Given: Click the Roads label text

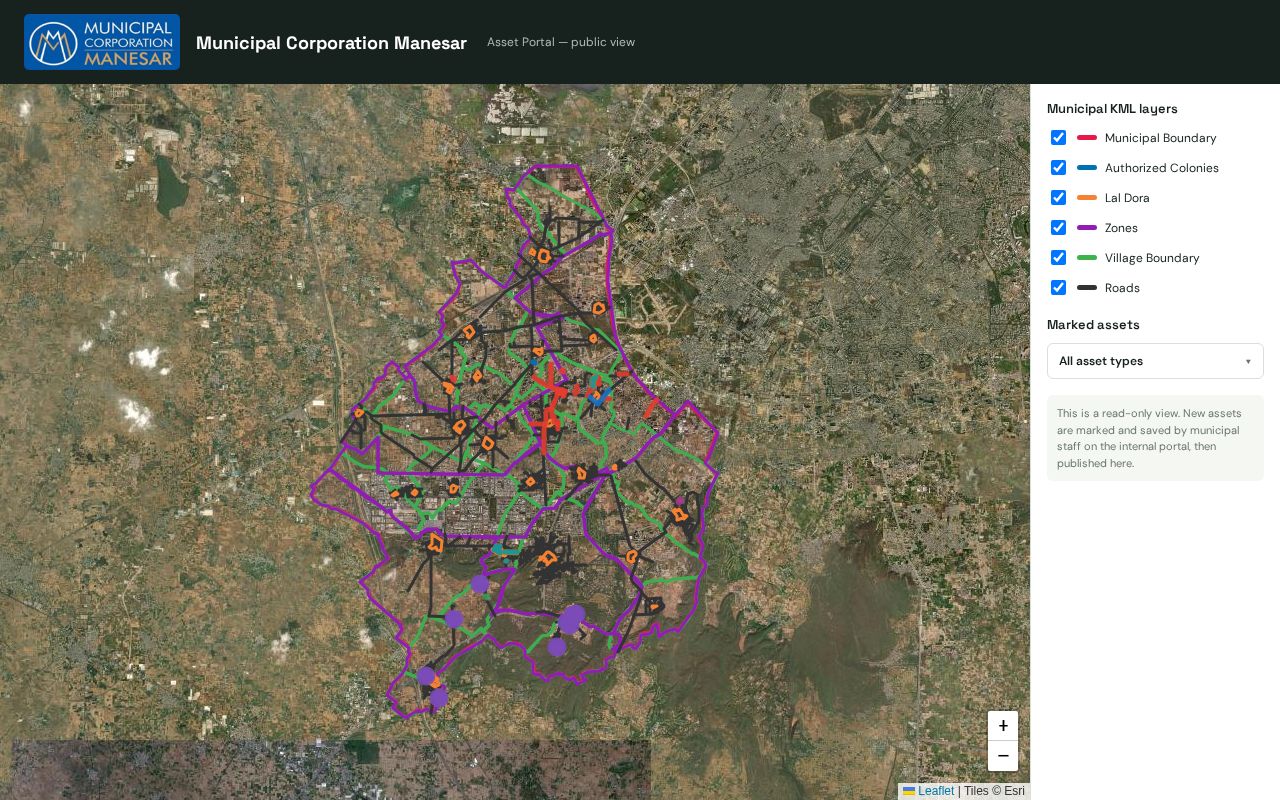Looking at the screenshot, I should tap(1122, 288).
